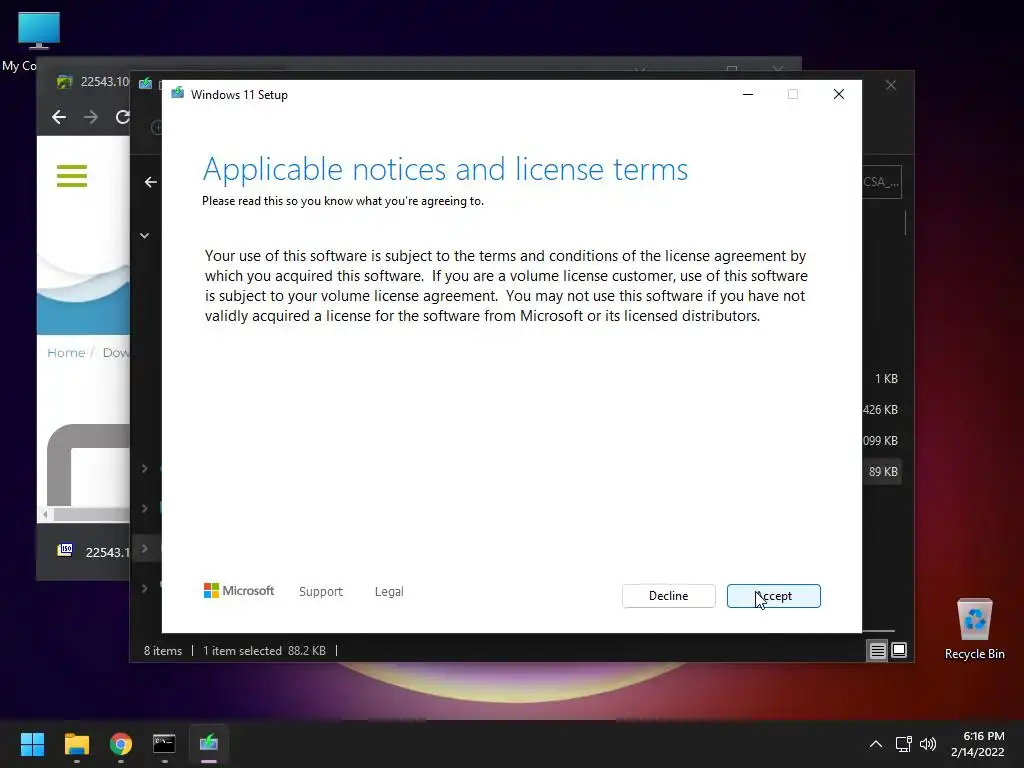1024x768 pixels.
Task: Select the 89 KB file row in Explorer
Action: point(882,471)
